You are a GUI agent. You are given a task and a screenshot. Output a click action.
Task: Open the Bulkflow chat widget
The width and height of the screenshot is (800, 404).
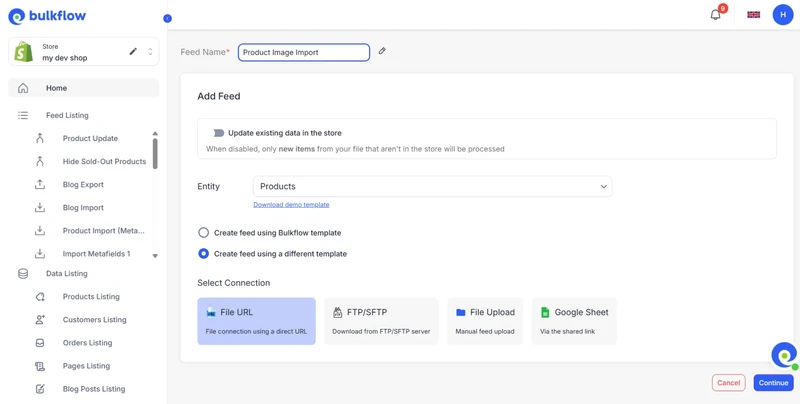[784, 355]
